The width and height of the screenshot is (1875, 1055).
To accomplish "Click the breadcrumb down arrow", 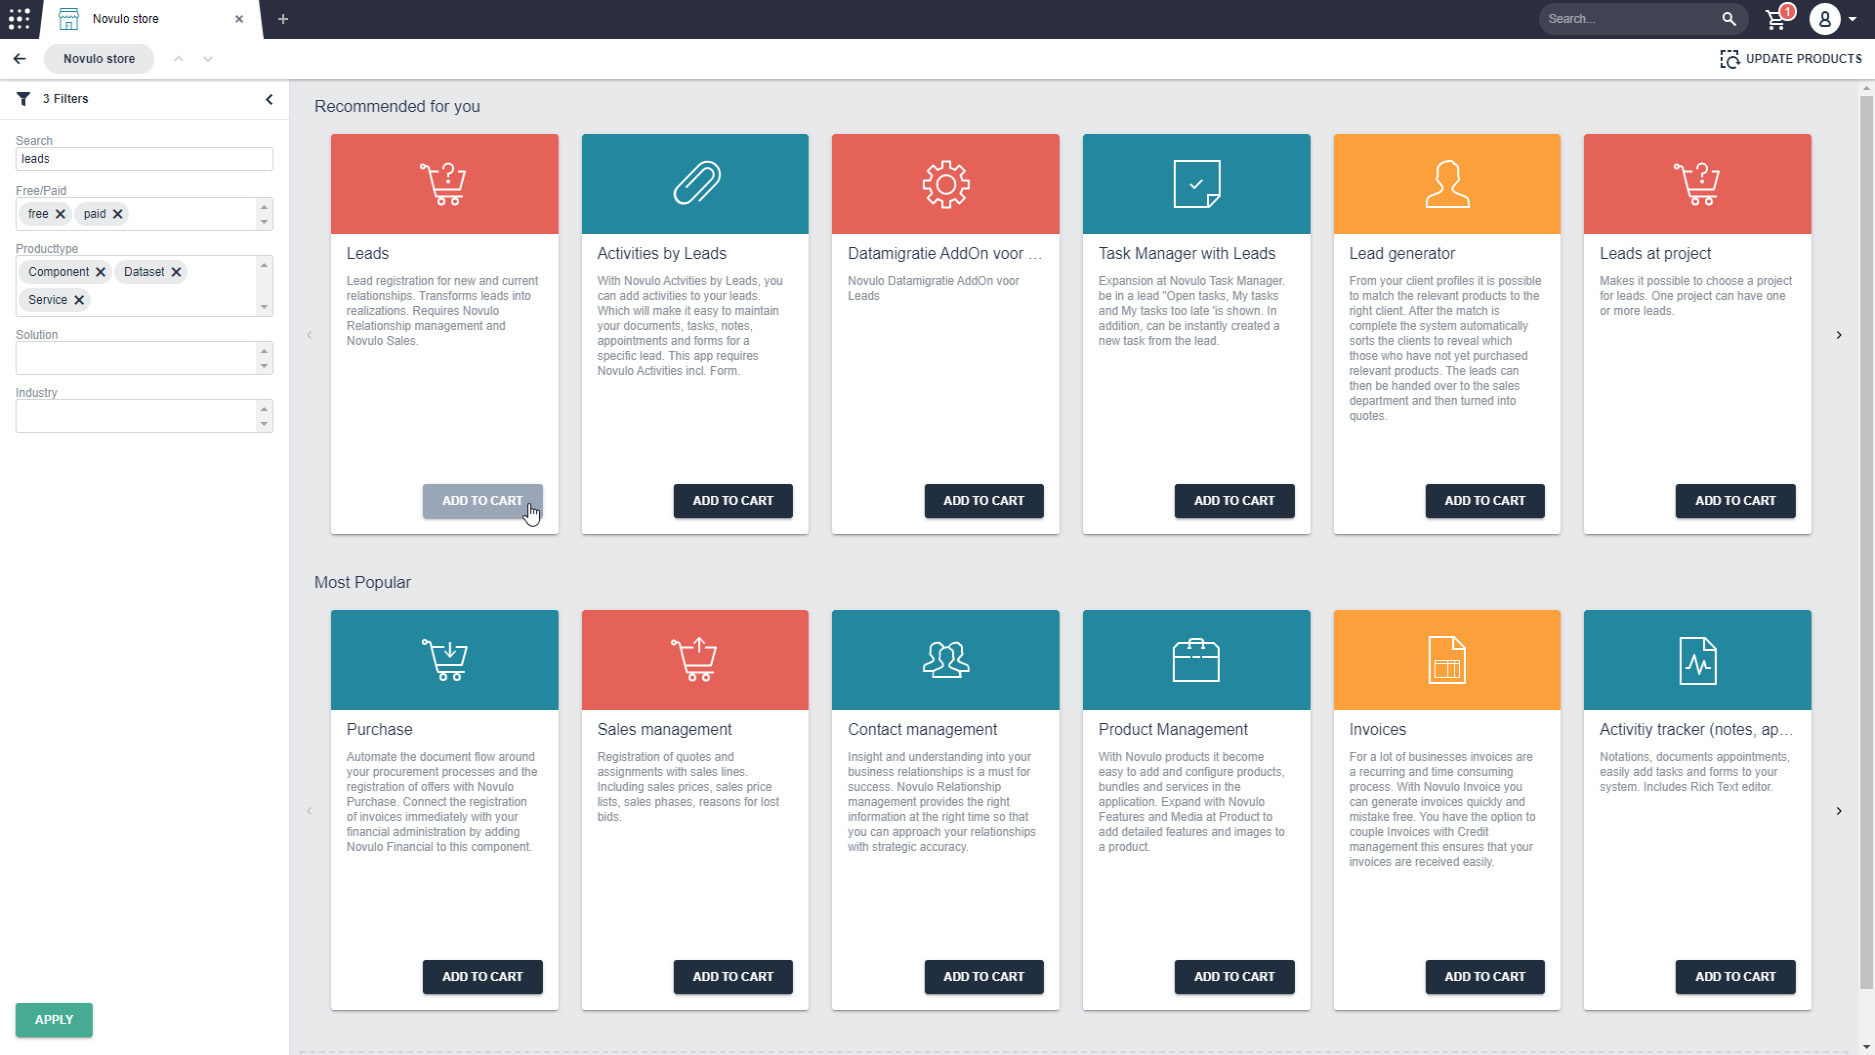I will pos(208,59).
